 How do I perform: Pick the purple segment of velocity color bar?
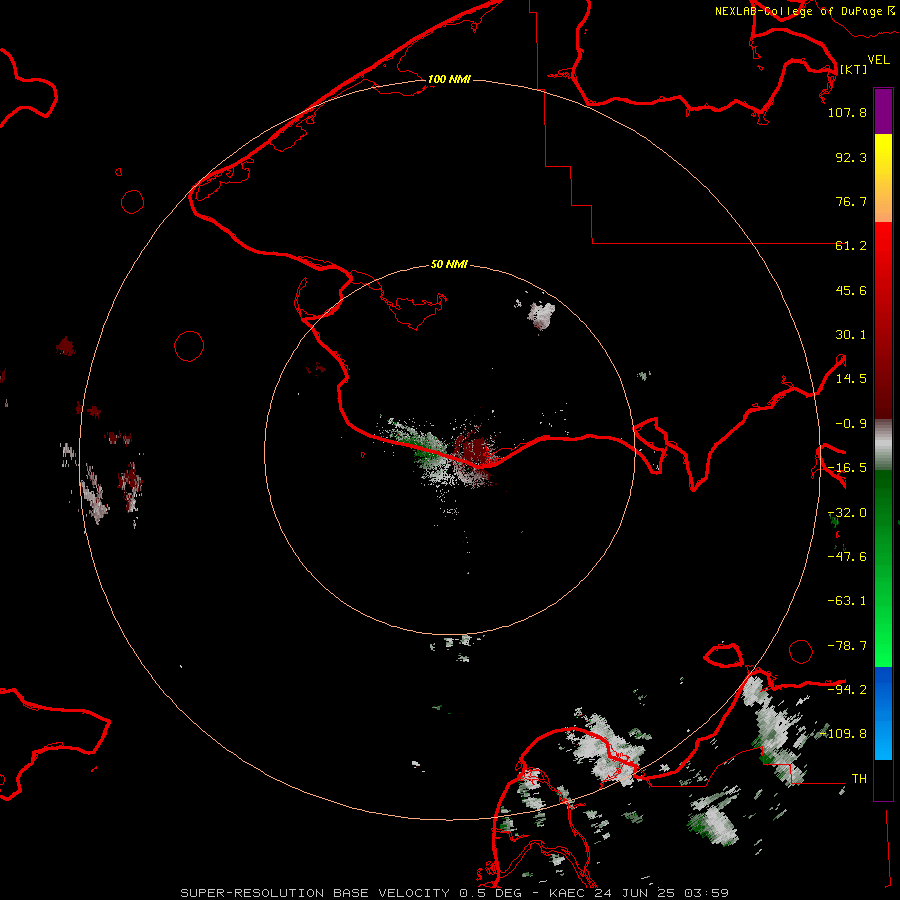coord(883,111)
